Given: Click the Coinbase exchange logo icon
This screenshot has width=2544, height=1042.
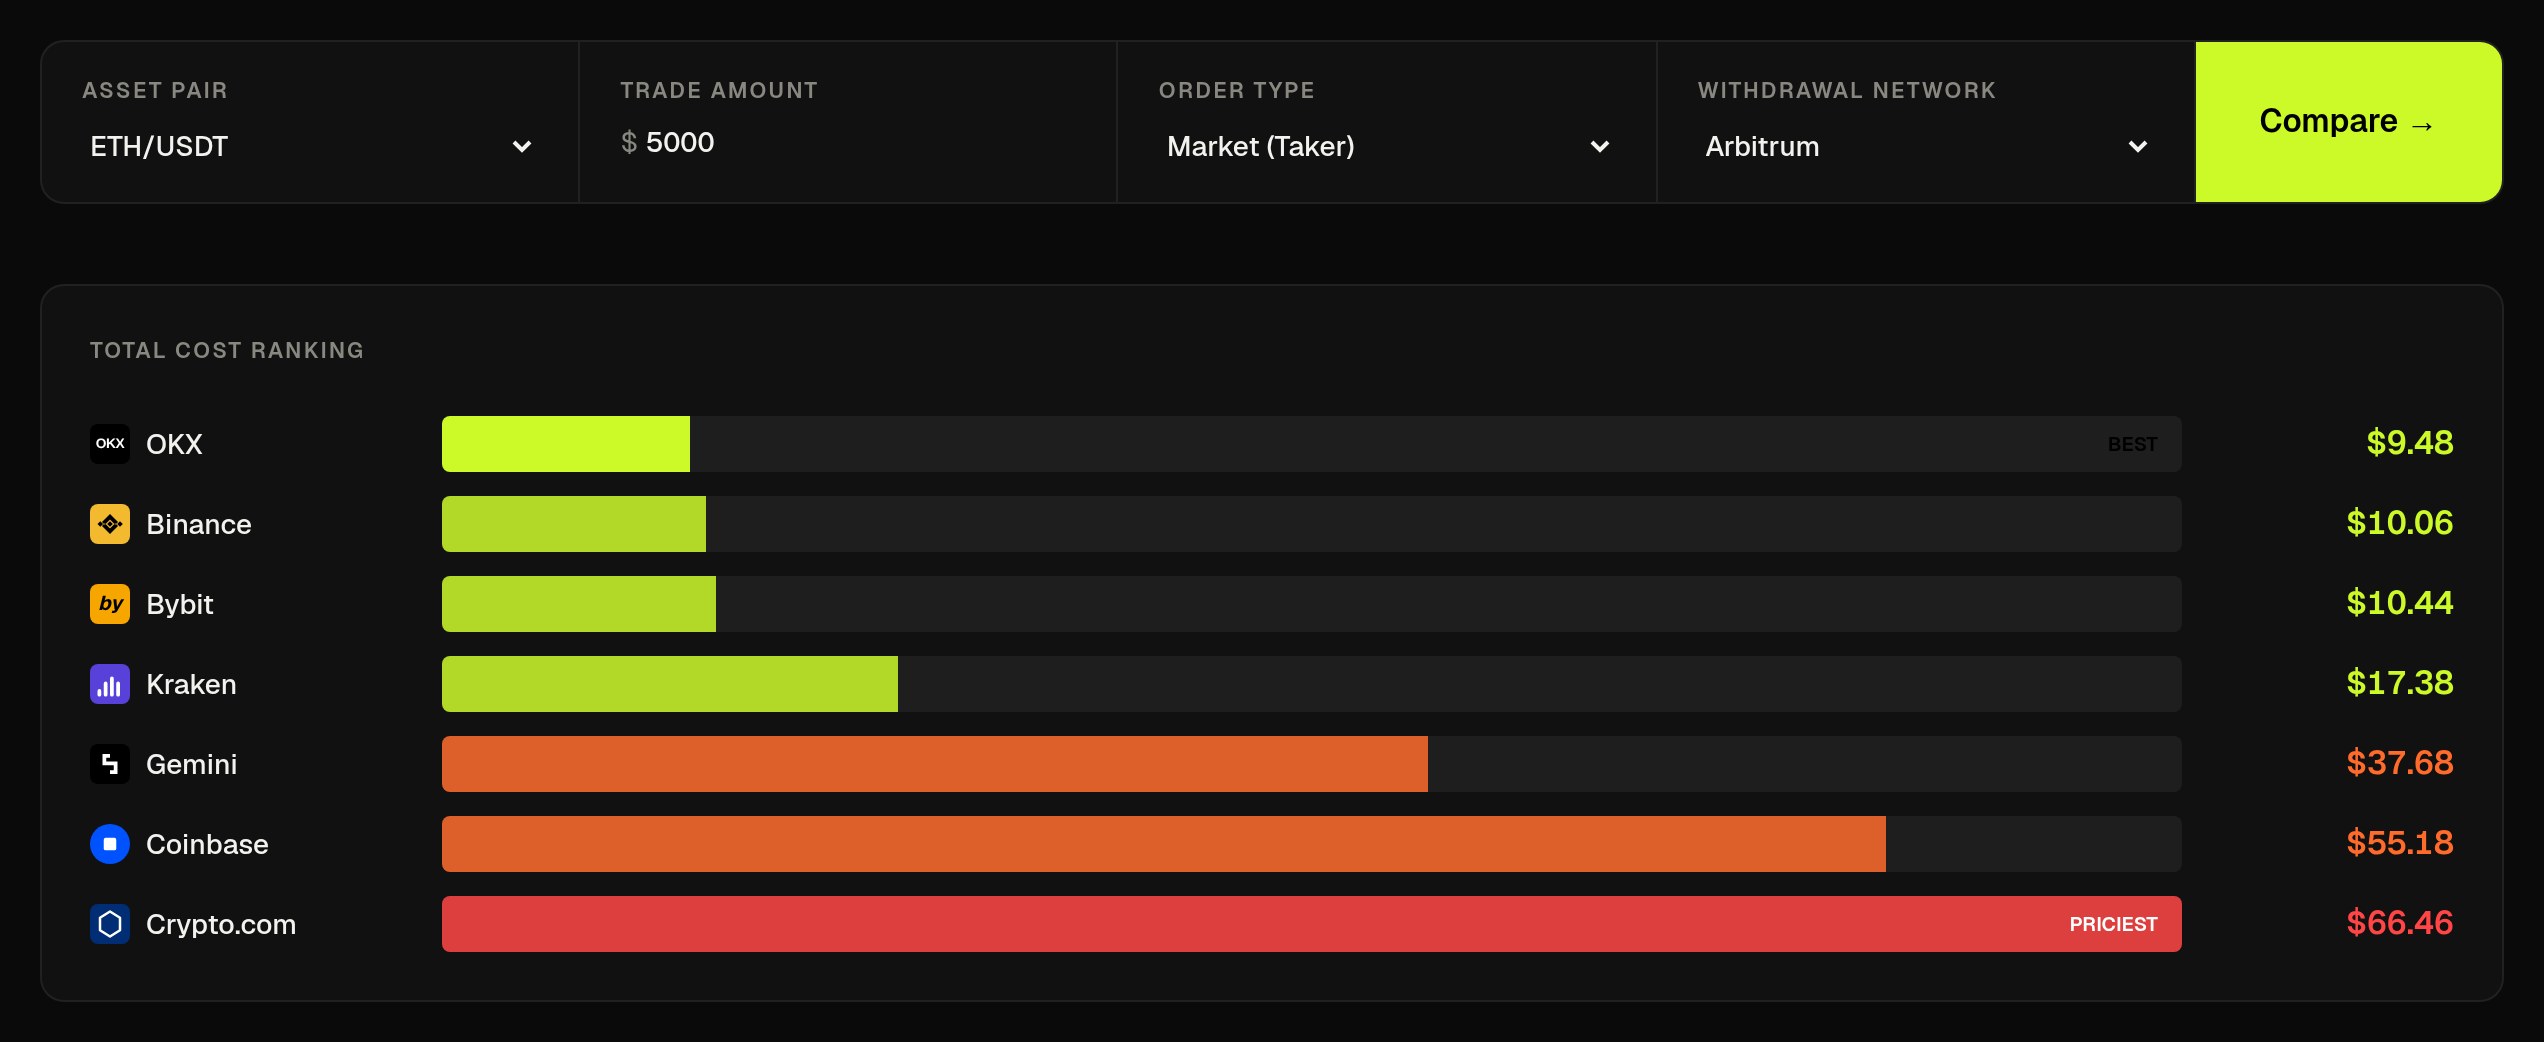Looking at the screenshot, I should pos(110,844).
